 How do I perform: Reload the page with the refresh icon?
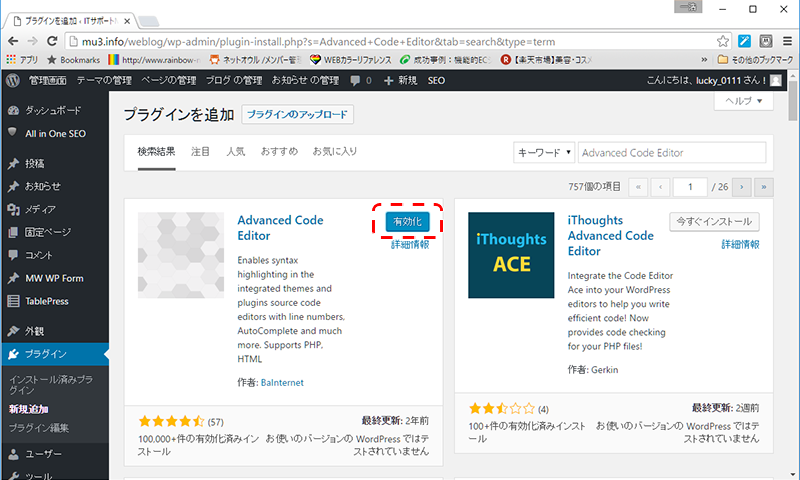point(52,41)
